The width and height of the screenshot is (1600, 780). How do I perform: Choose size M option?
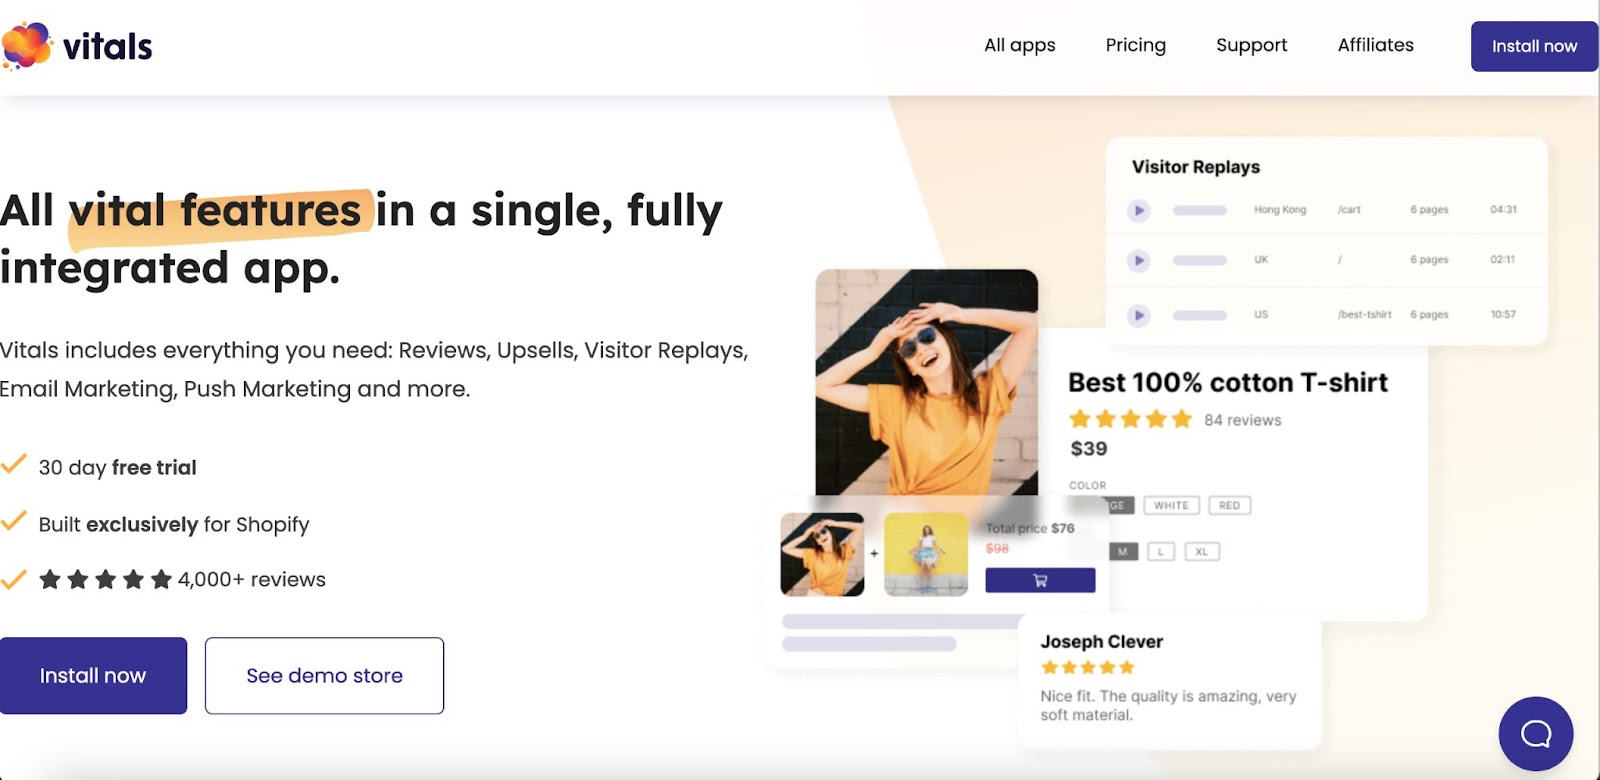tap(1123, 552)
